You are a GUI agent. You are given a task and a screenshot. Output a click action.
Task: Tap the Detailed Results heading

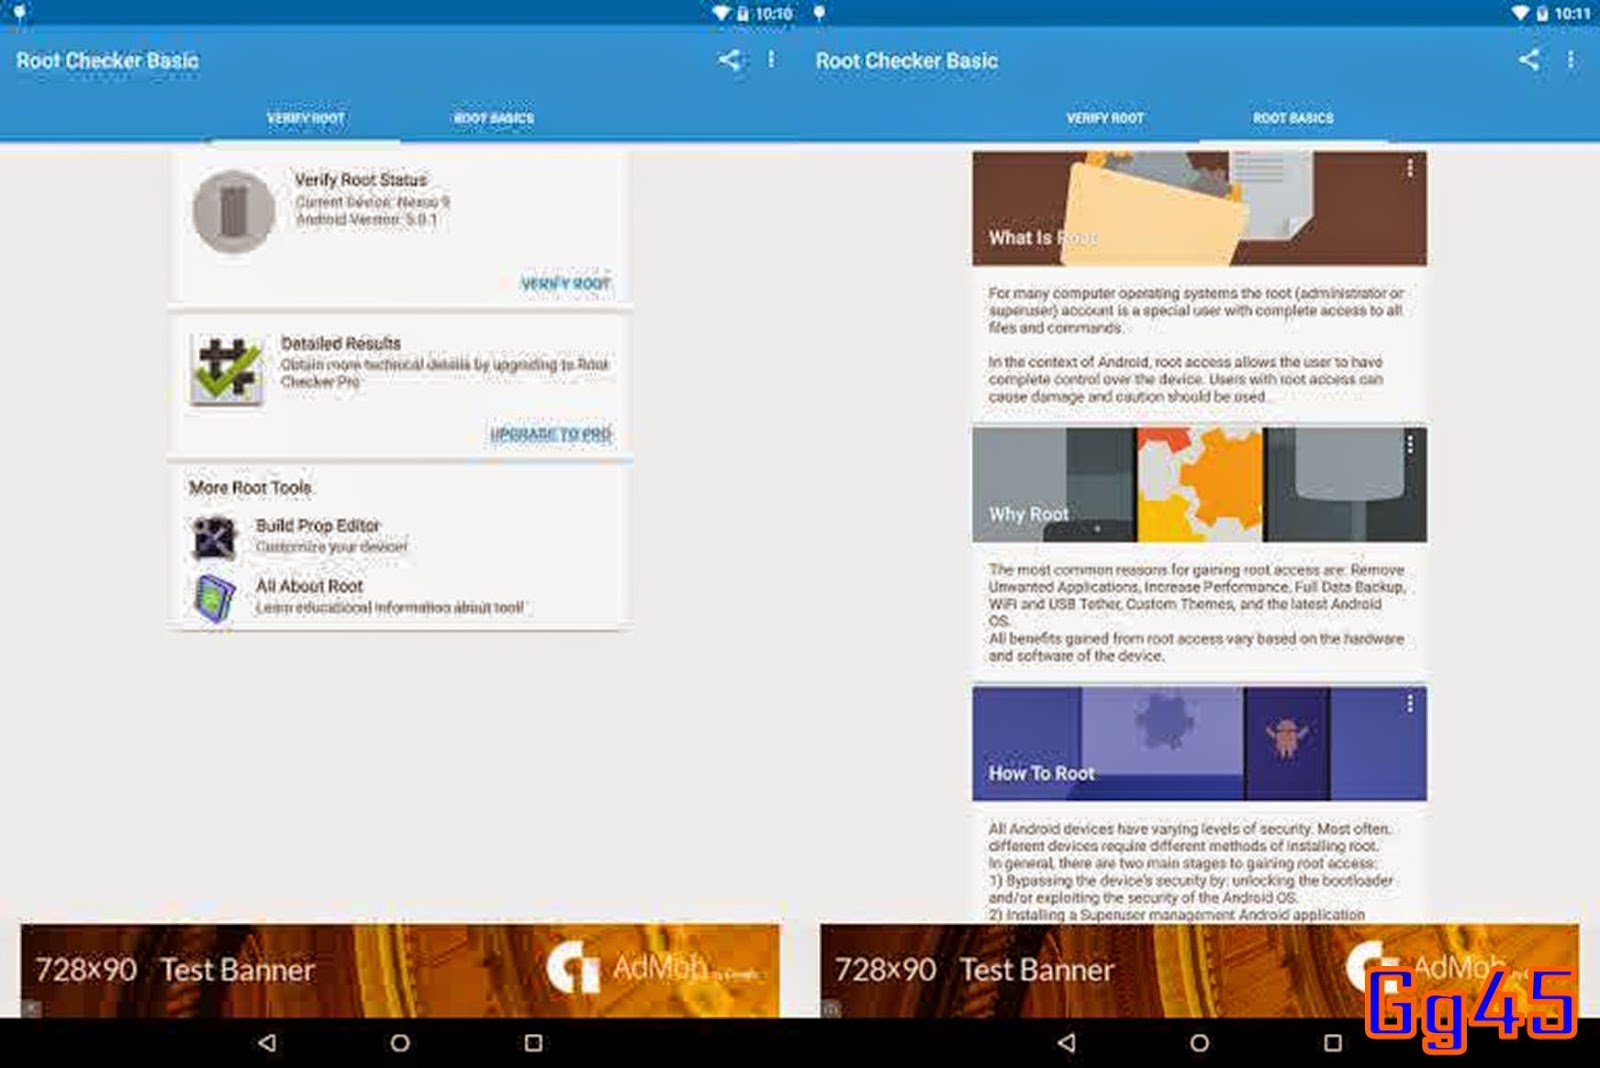[x=341, y=343]
